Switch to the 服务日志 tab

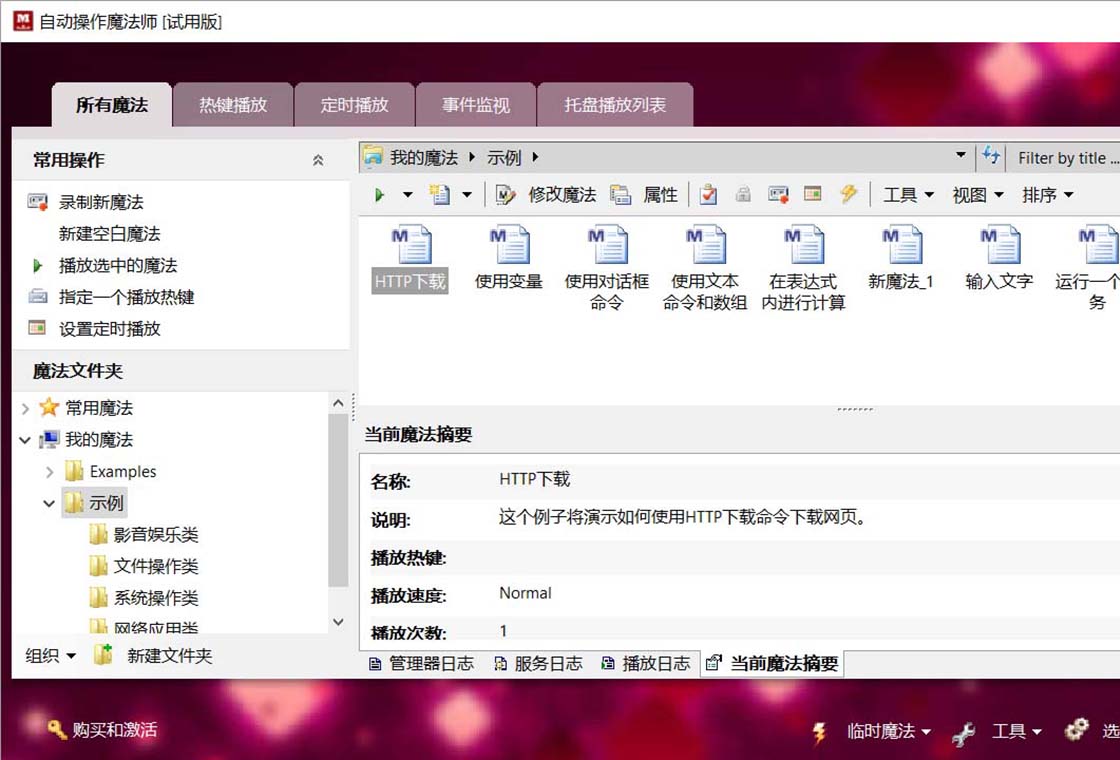click(x=539, y=664)
